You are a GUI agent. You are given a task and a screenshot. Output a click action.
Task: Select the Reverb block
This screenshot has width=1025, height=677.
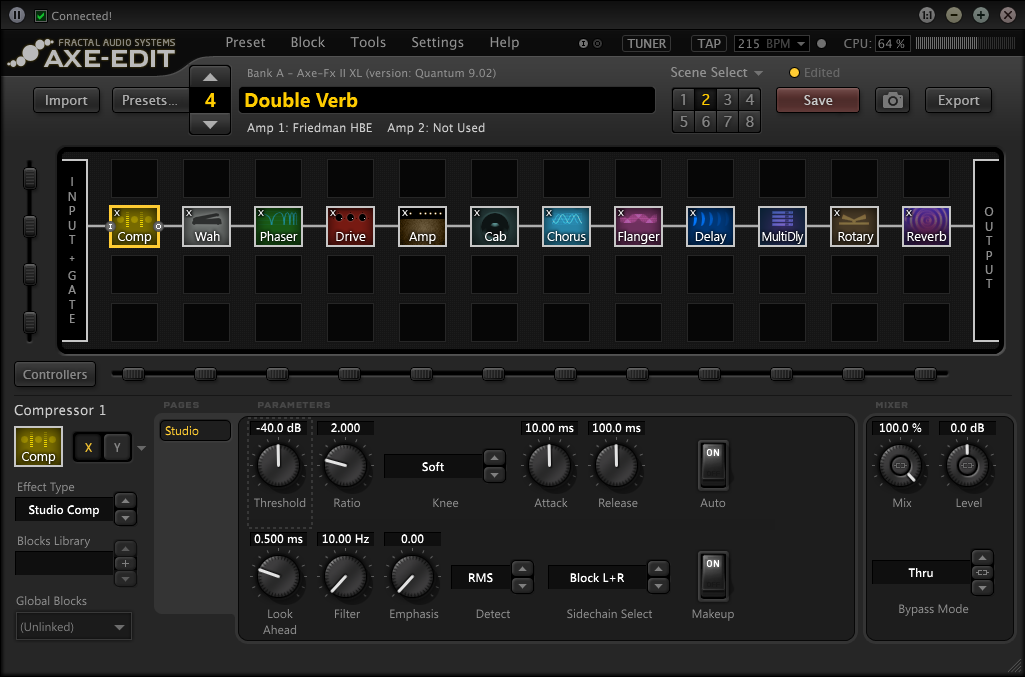(x=926, y=227)
